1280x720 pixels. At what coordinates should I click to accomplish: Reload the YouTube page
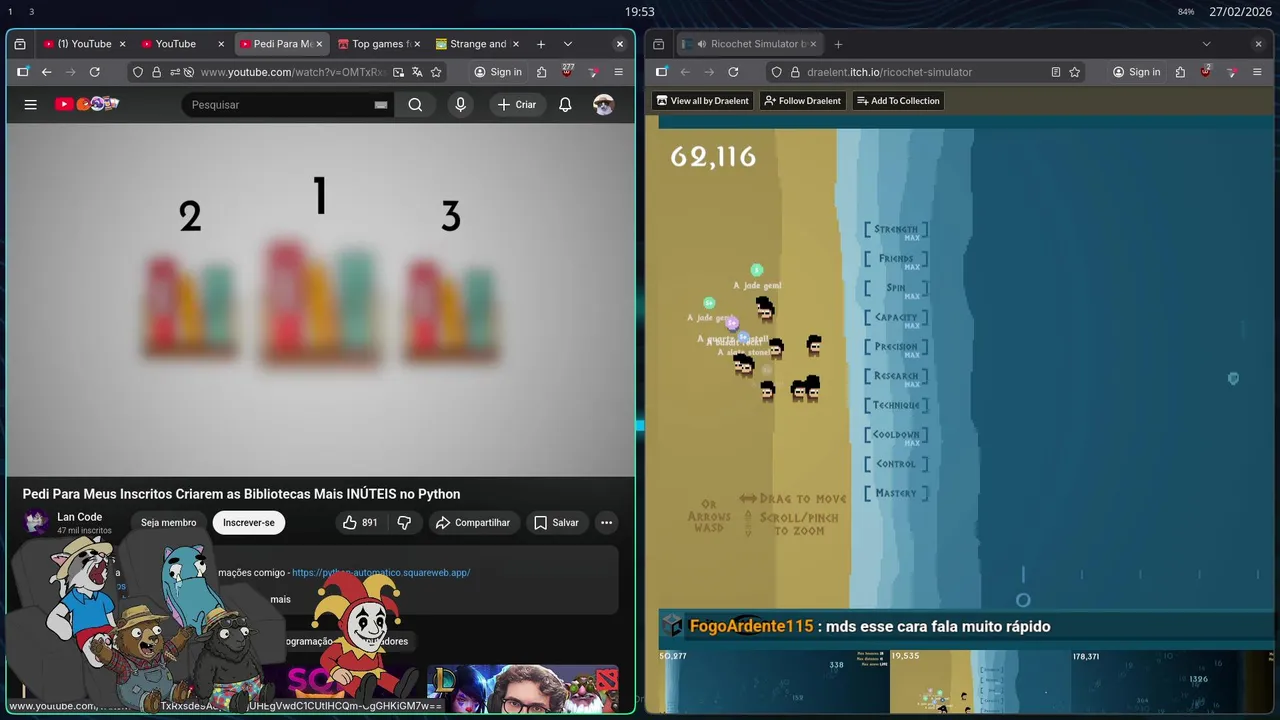[x=94, y=72]
